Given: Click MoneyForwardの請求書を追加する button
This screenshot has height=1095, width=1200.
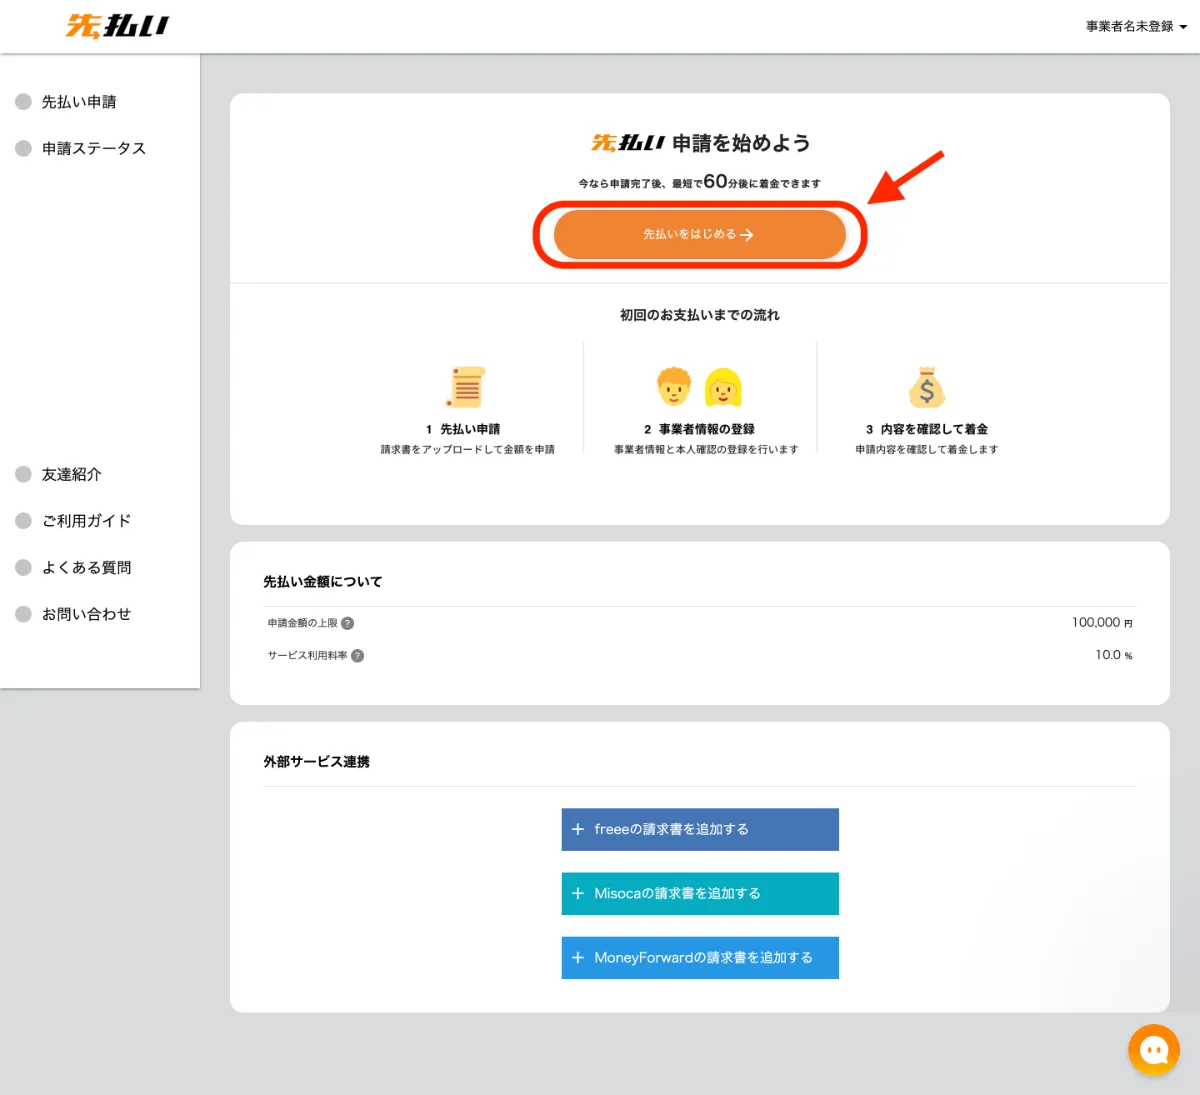Looking at the screenshot, I should 700,957.
